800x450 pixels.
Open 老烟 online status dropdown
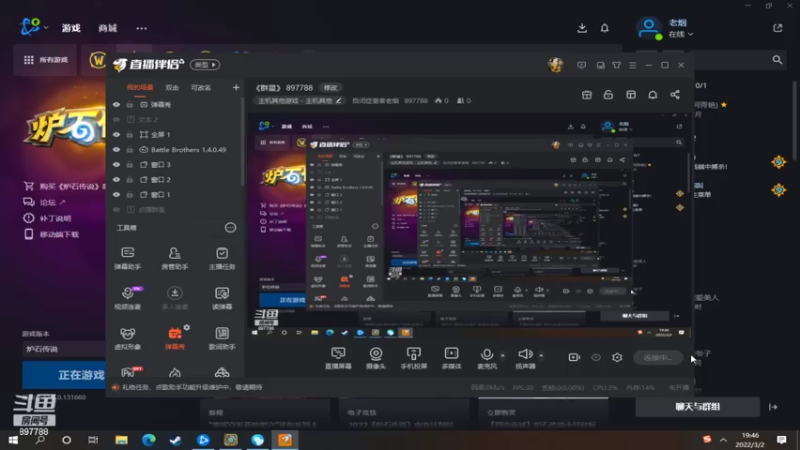(681, 34)
